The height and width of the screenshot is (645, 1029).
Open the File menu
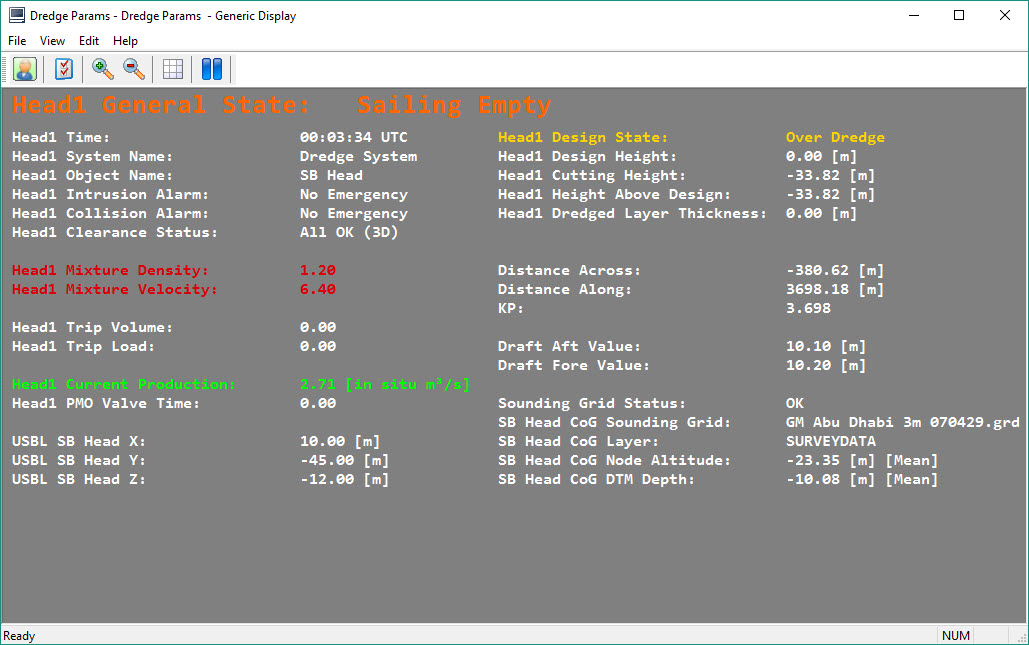17,41
